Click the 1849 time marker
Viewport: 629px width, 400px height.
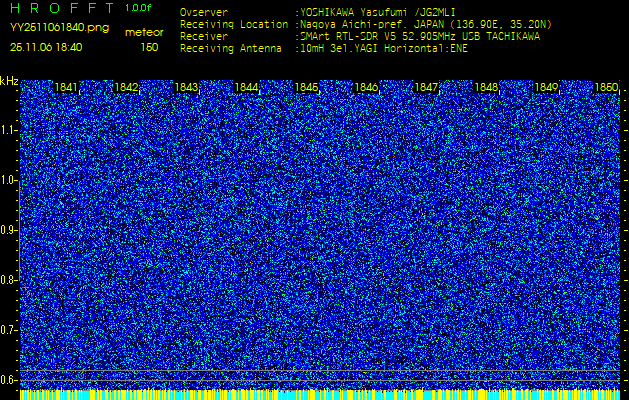(546, 87)
